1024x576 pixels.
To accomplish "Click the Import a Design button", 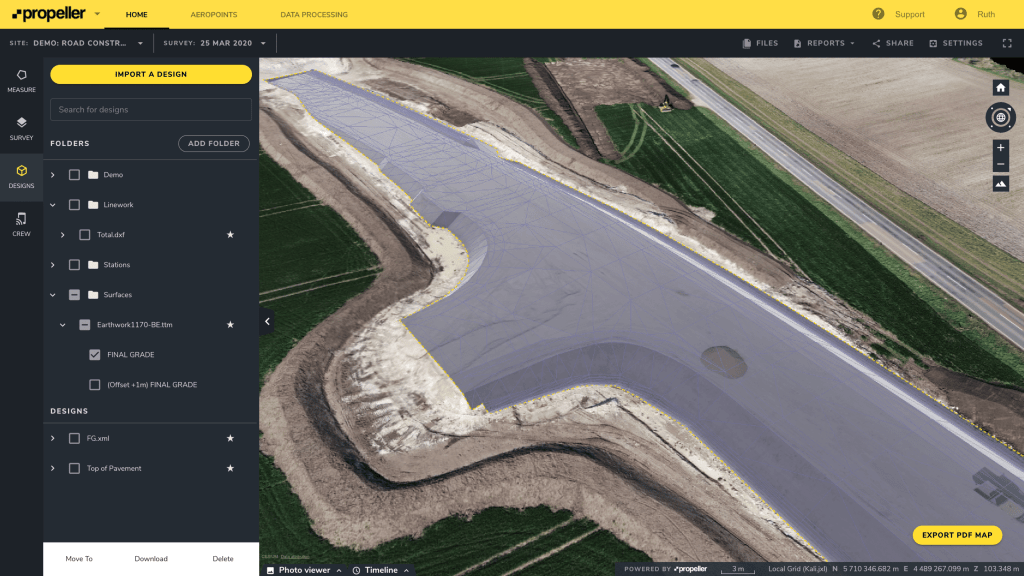I will [151, 74].
